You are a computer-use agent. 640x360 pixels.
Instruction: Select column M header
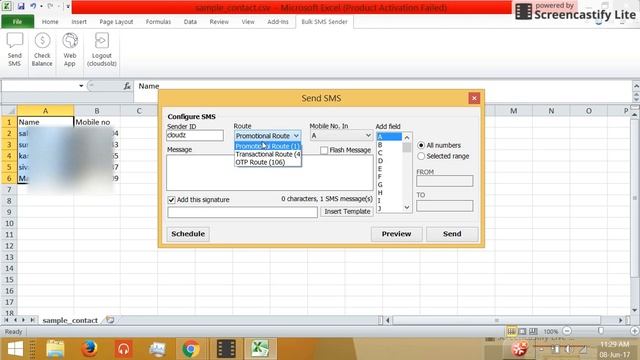pyautogui.click(x=513, y=111)
